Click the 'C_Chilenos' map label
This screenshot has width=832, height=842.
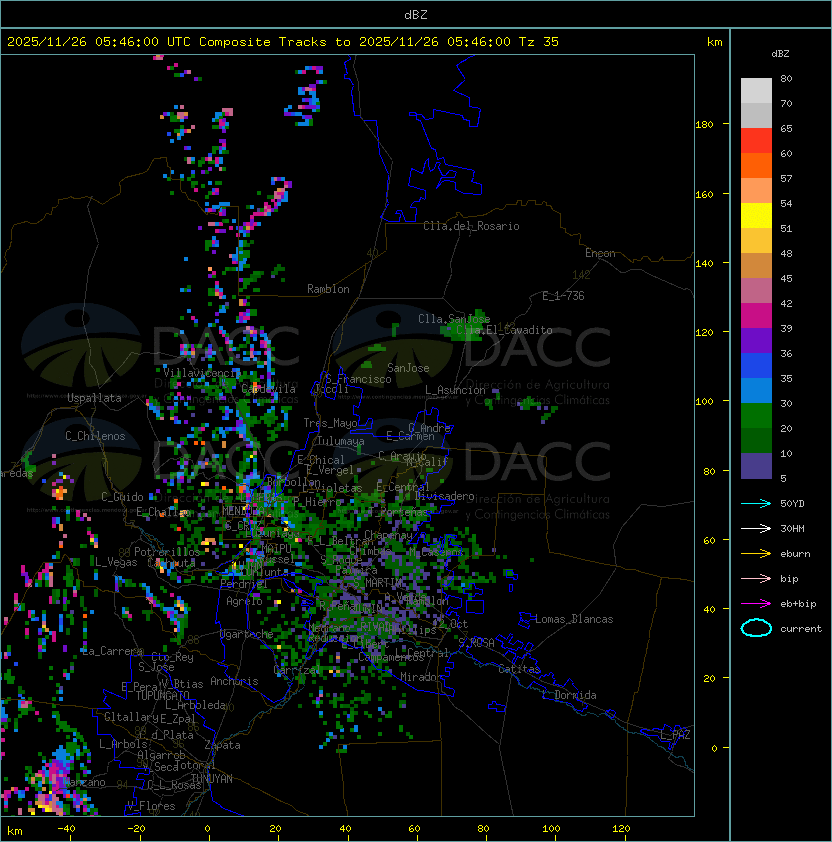tap(95, 436)
